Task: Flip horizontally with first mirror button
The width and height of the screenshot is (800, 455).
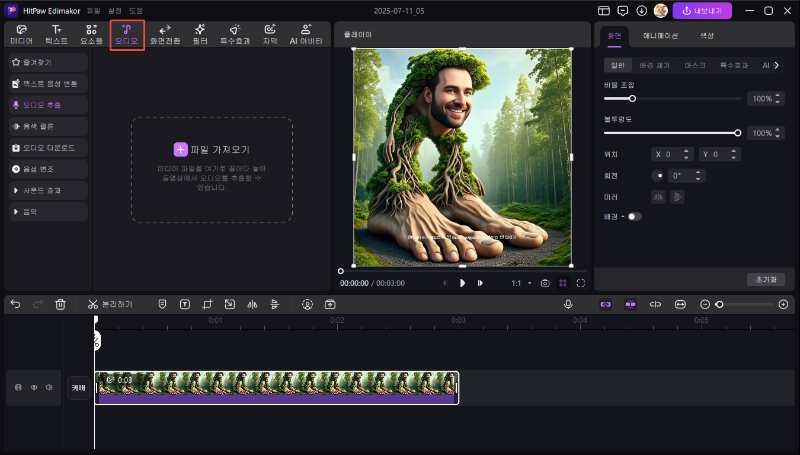Action: (658, 197)
